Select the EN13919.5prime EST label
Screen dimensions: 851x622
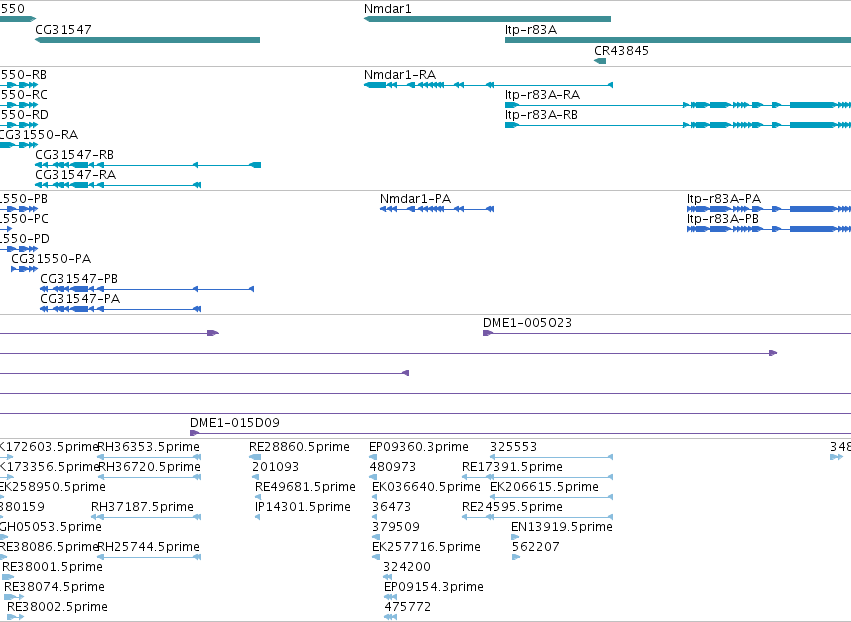562,527
